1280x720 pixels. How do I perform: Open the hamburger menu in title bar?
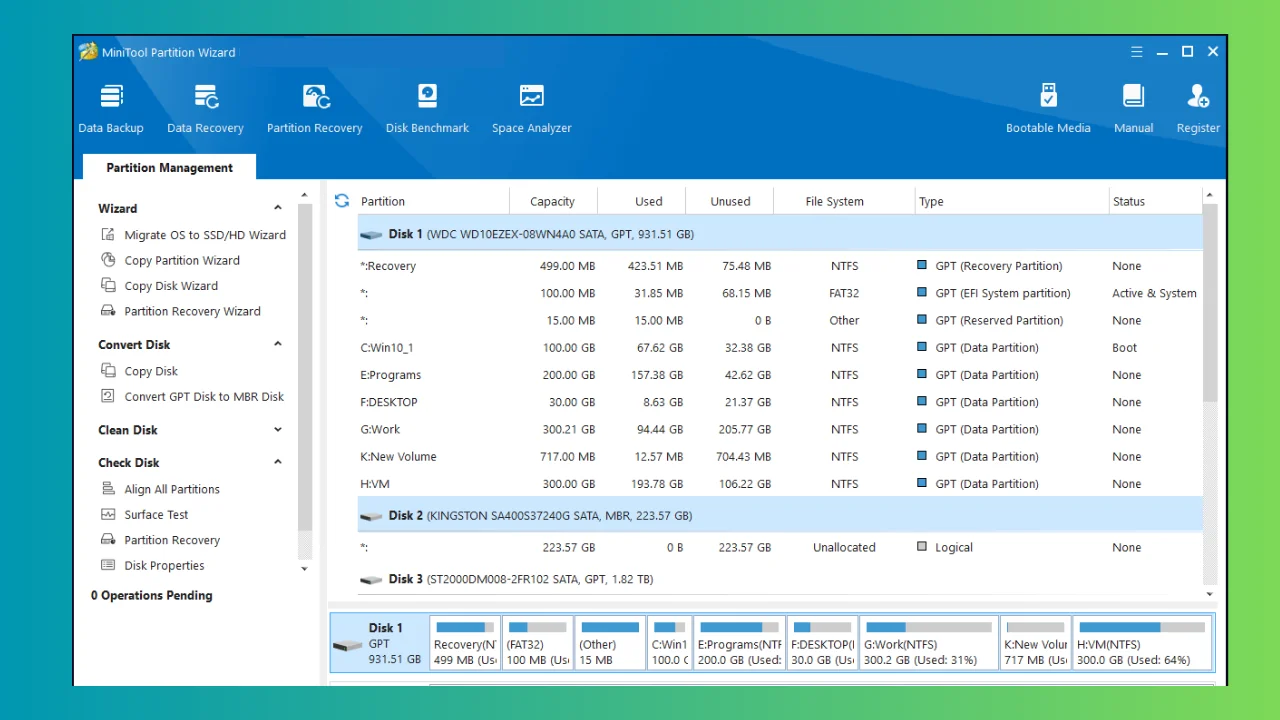point(1137,52)
